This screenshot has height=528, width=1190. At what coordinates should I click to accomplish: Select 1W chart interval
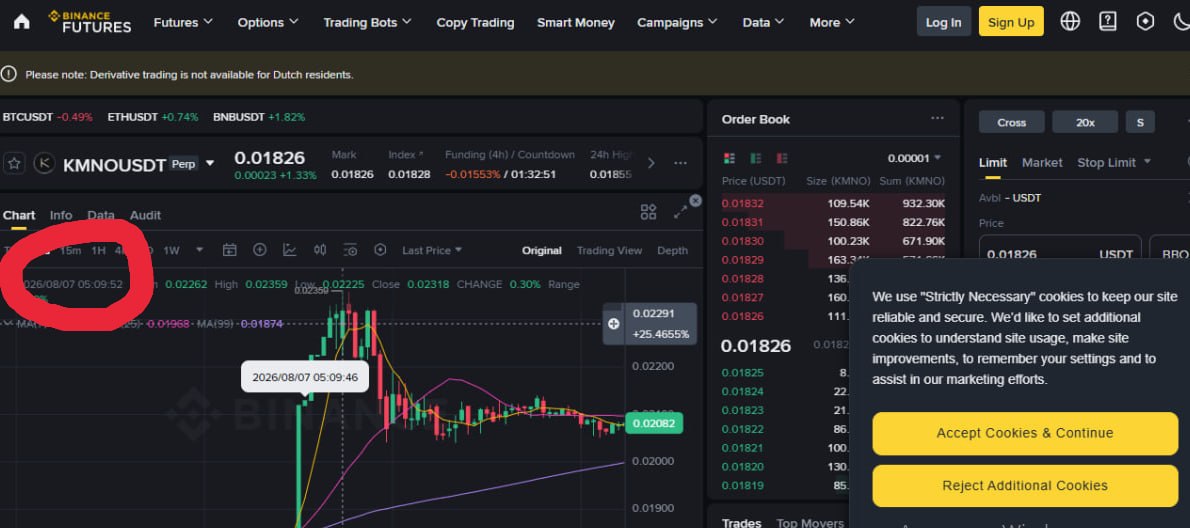[x=172, y=250]
